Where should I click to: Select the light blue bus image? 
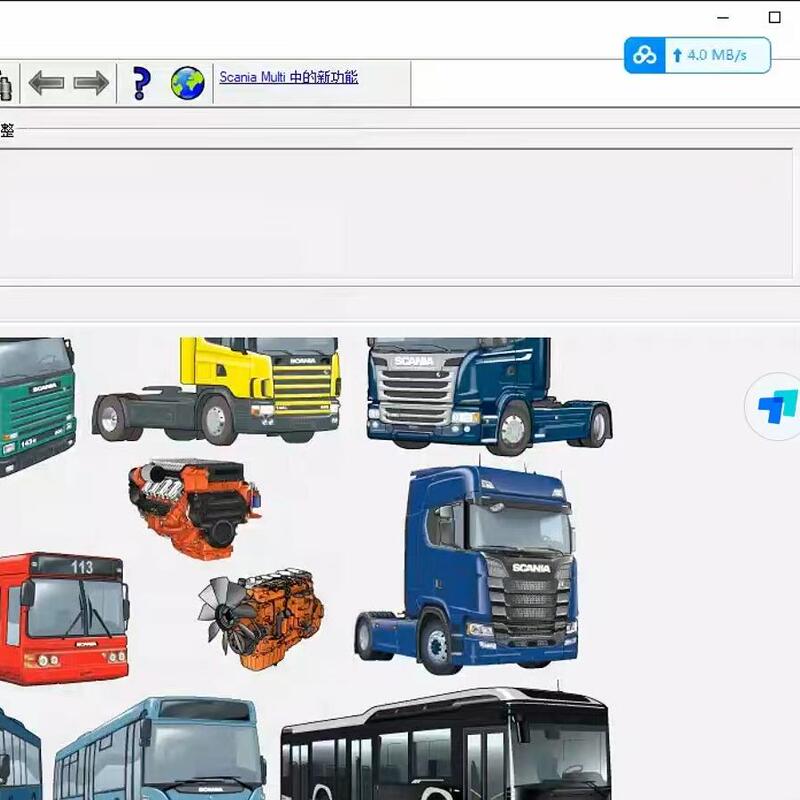(160, 748)
